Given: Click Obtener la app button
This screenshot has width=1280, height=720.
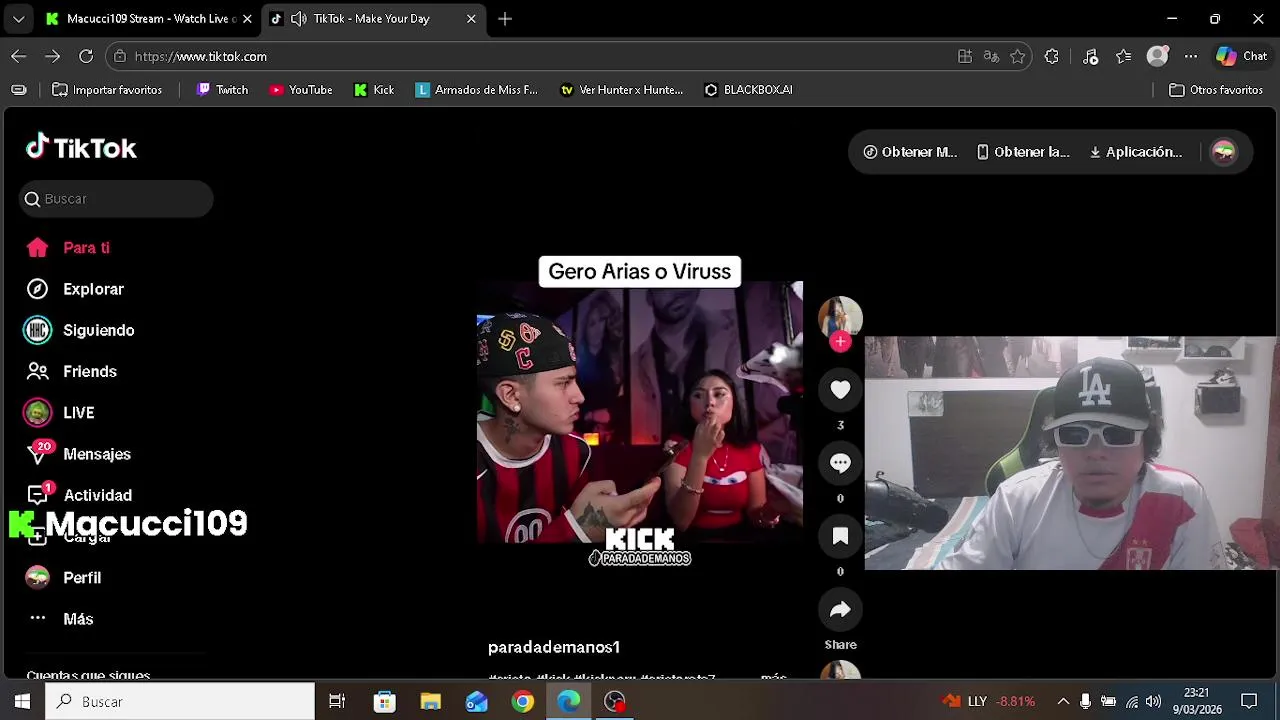Looking at the screenshot, I should click(x=1023, y=152).
